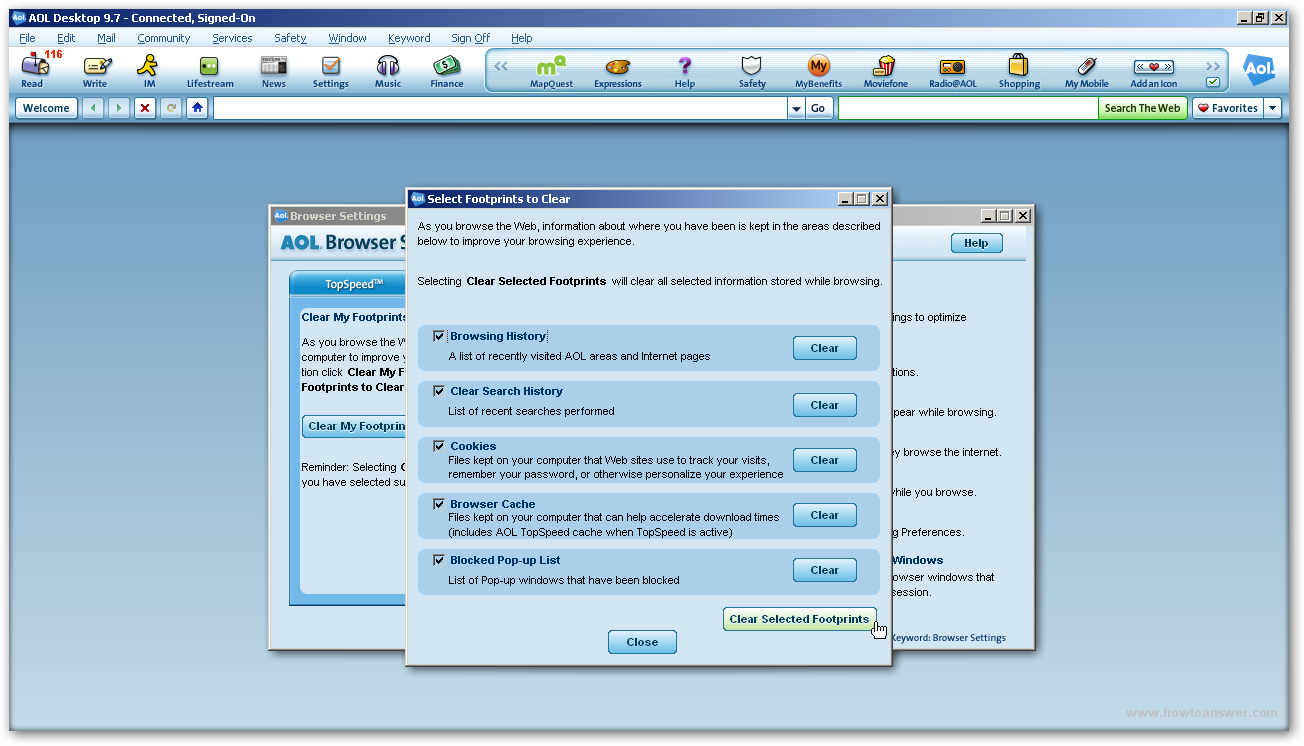This screenshot has height=746, width=1304.
Task: Open the File menu
Action: click(27, 38)
